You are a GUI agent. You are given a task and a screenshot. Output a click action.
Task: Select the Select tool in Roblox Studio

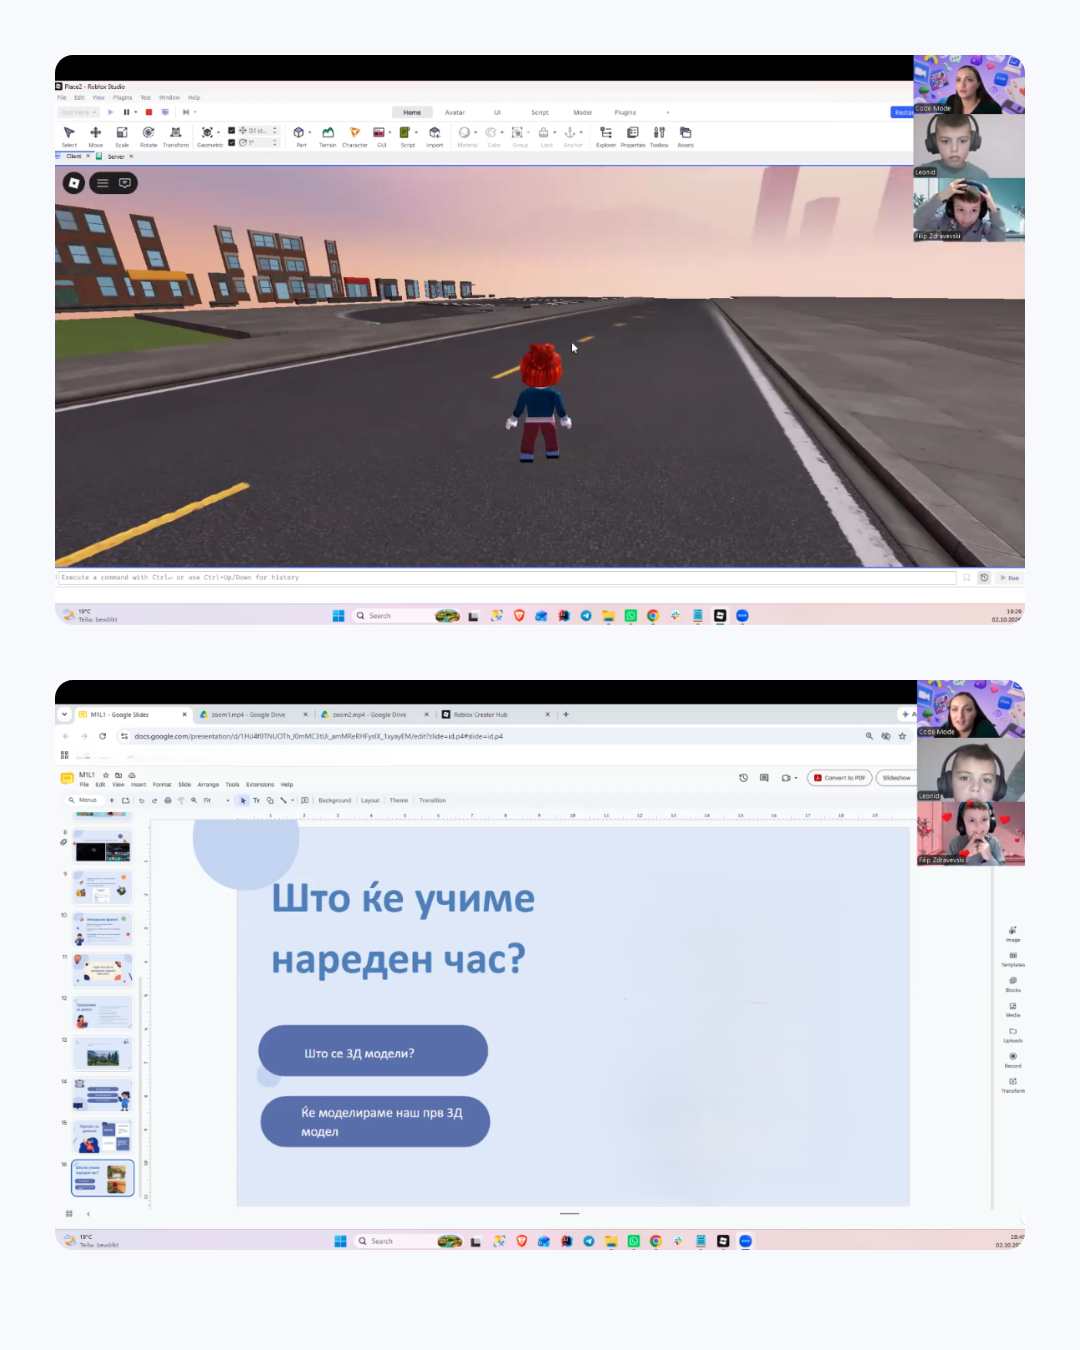coord(69,136)
